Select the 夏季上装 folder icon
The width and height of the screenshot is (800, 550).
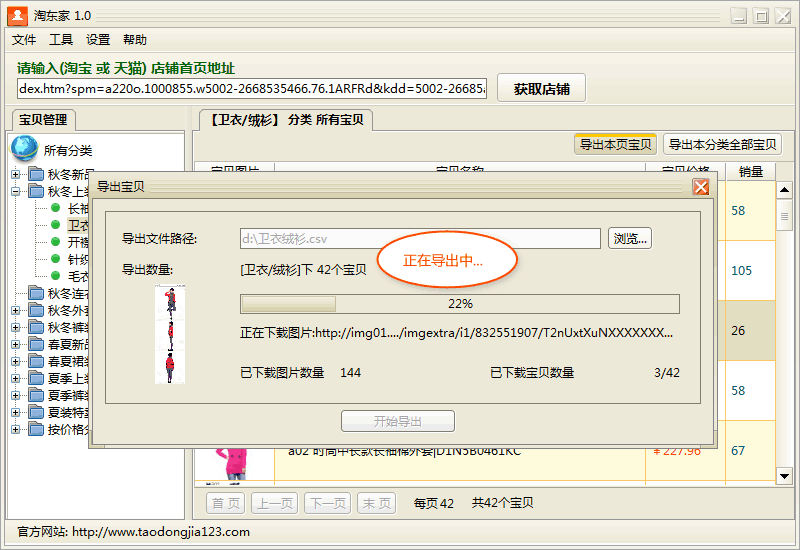(x=36, y=378)
